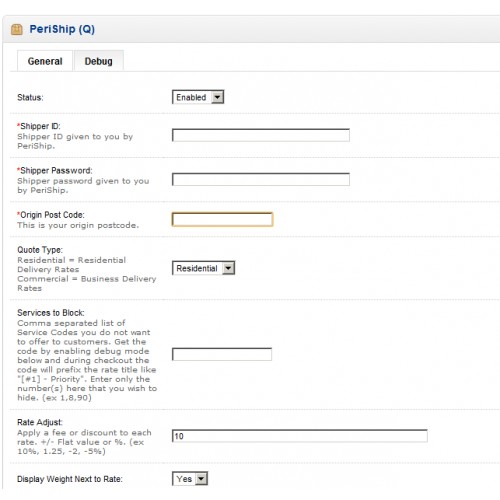Click the Quote Type dropdown arrow
This screenshot has height=500, width=500.
[228, 268]
